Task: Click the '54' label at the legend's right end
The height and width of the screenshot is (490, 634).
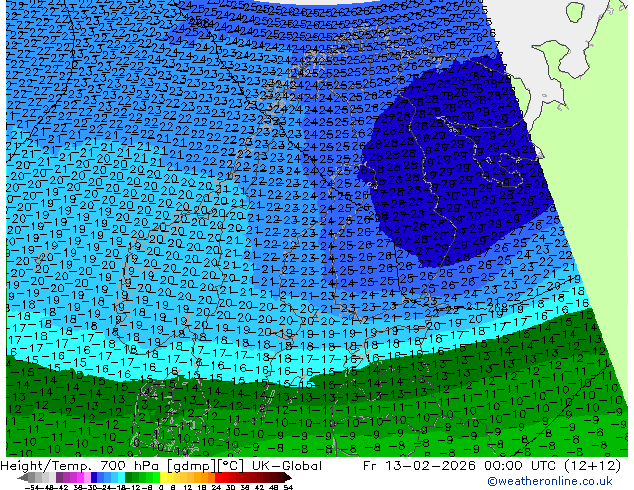Action: click(x=287, y=487)
